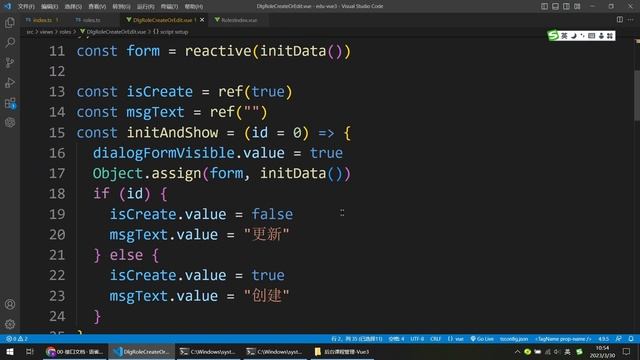640x360 pixels.
Task: Click 'initAndShow' on code line 15
Action: (172, 133)
